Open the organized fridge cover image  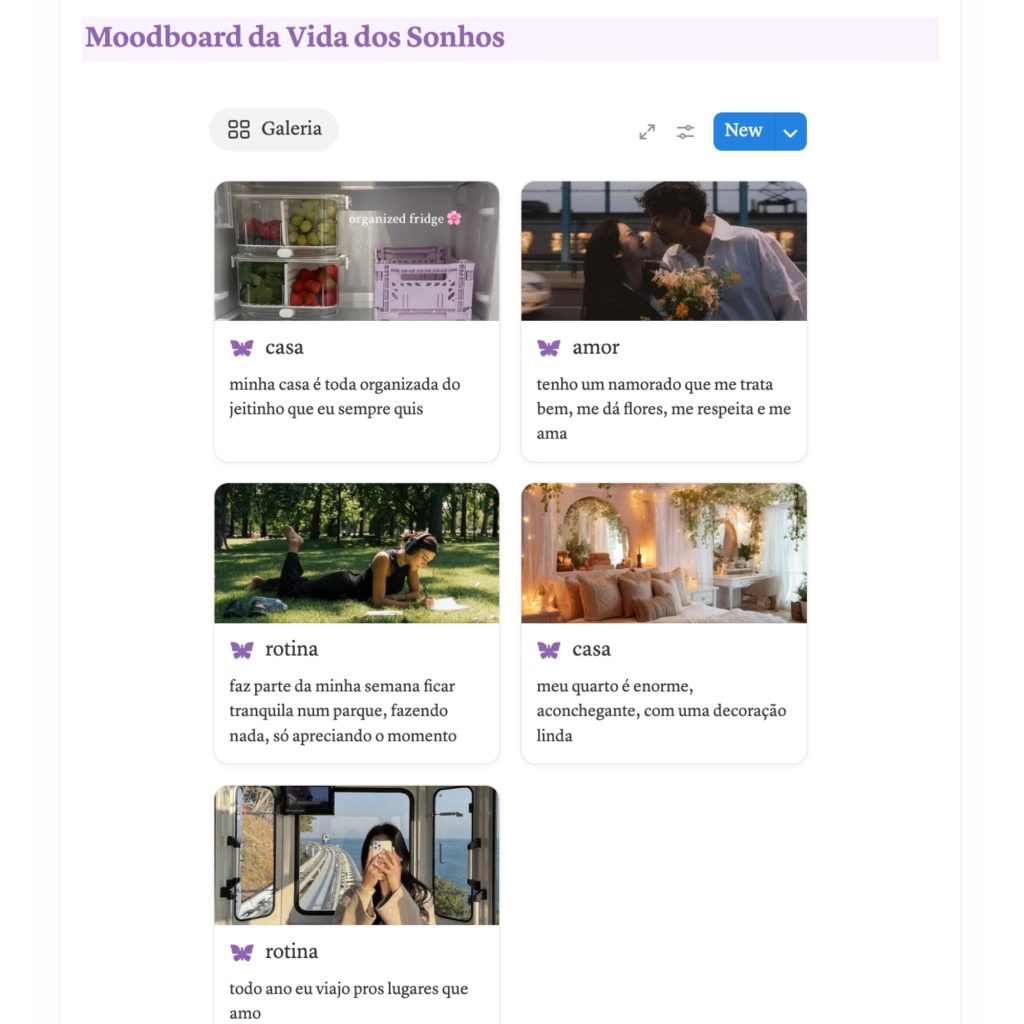coord(357,251)
